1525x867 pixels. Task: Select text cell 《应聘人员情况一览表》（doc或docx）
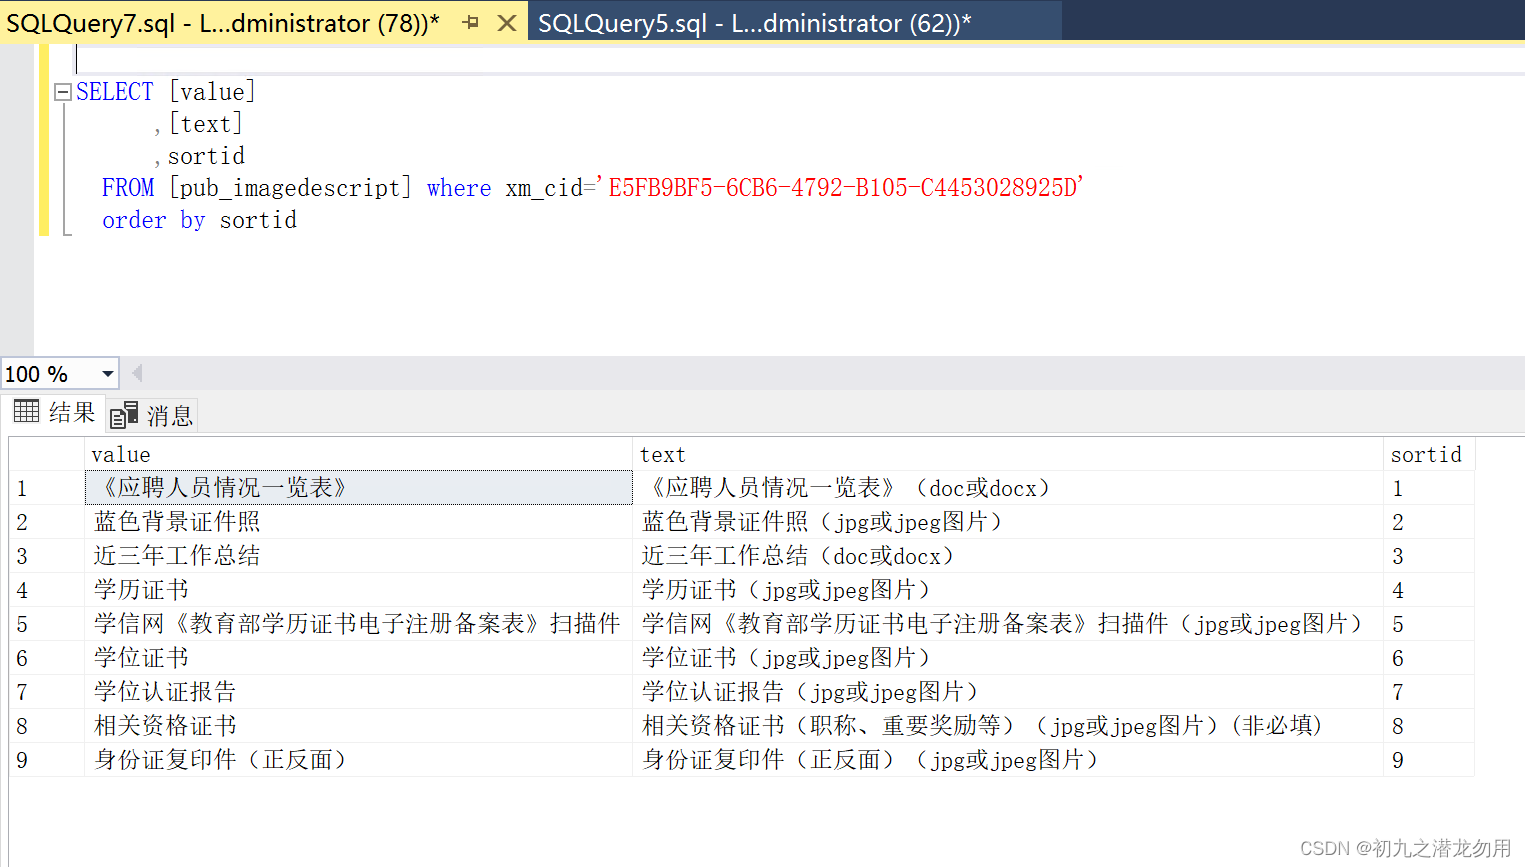[x=1008, y=488]
